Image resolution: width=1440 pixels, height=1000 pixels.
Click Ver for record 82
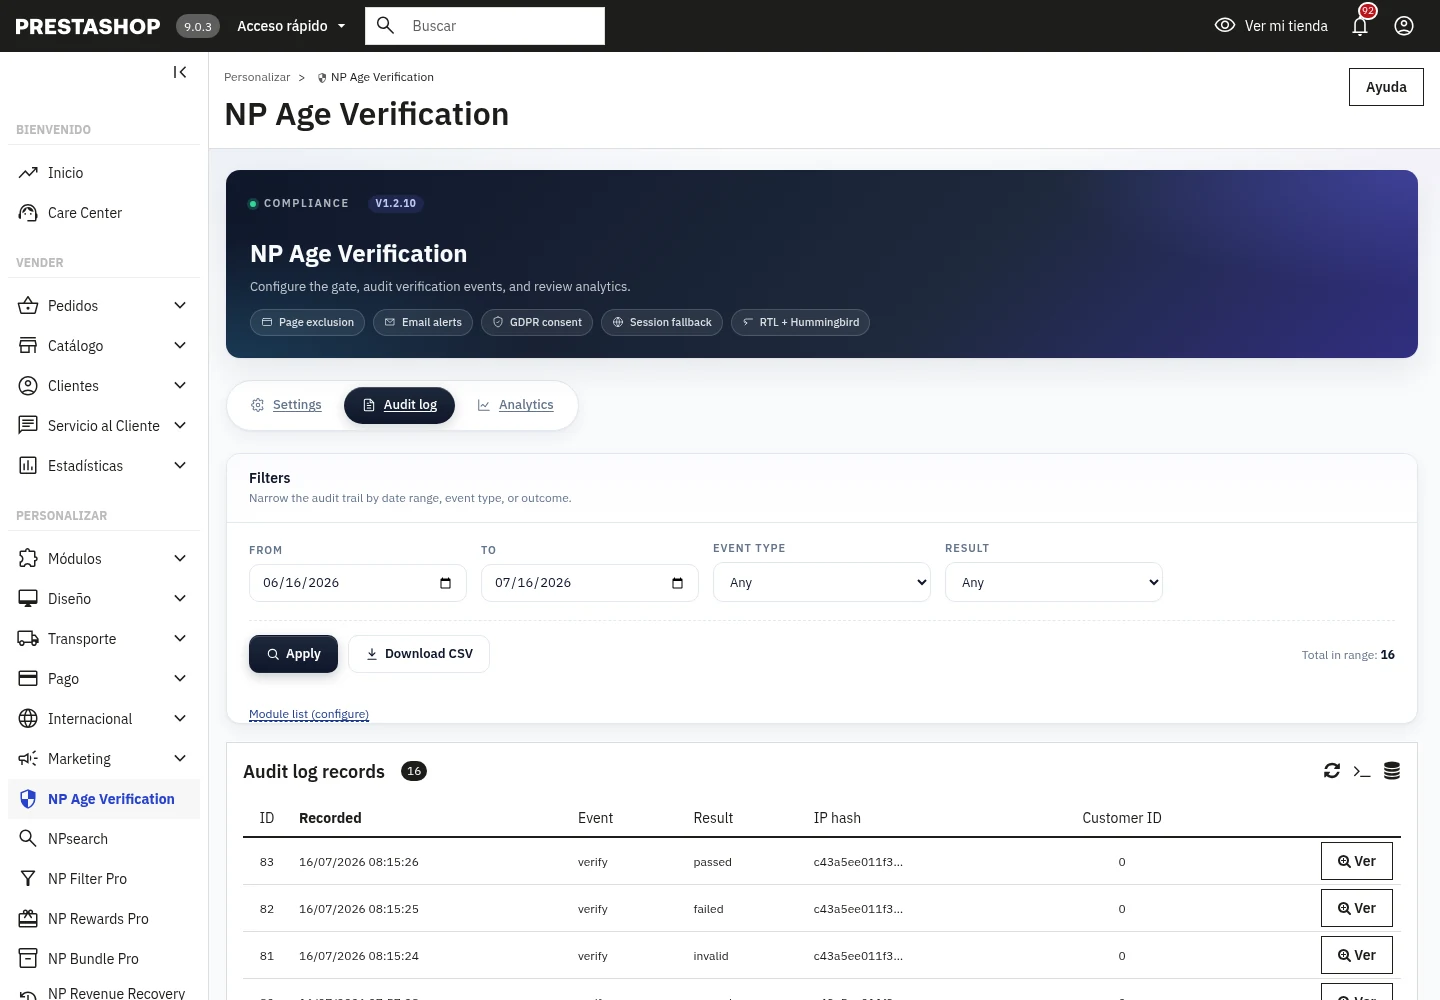(x=1357, y=908)
